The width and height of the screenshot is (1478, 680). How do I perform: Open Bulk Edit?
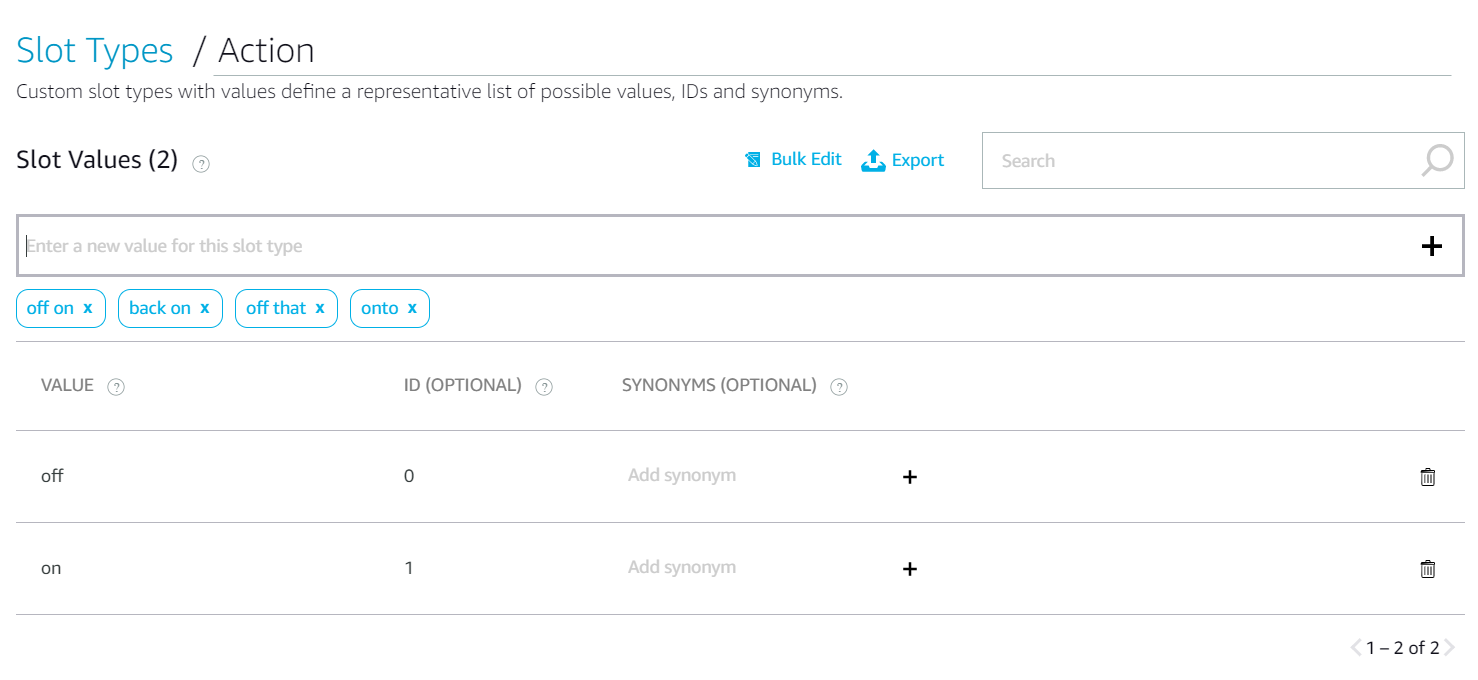794,159
